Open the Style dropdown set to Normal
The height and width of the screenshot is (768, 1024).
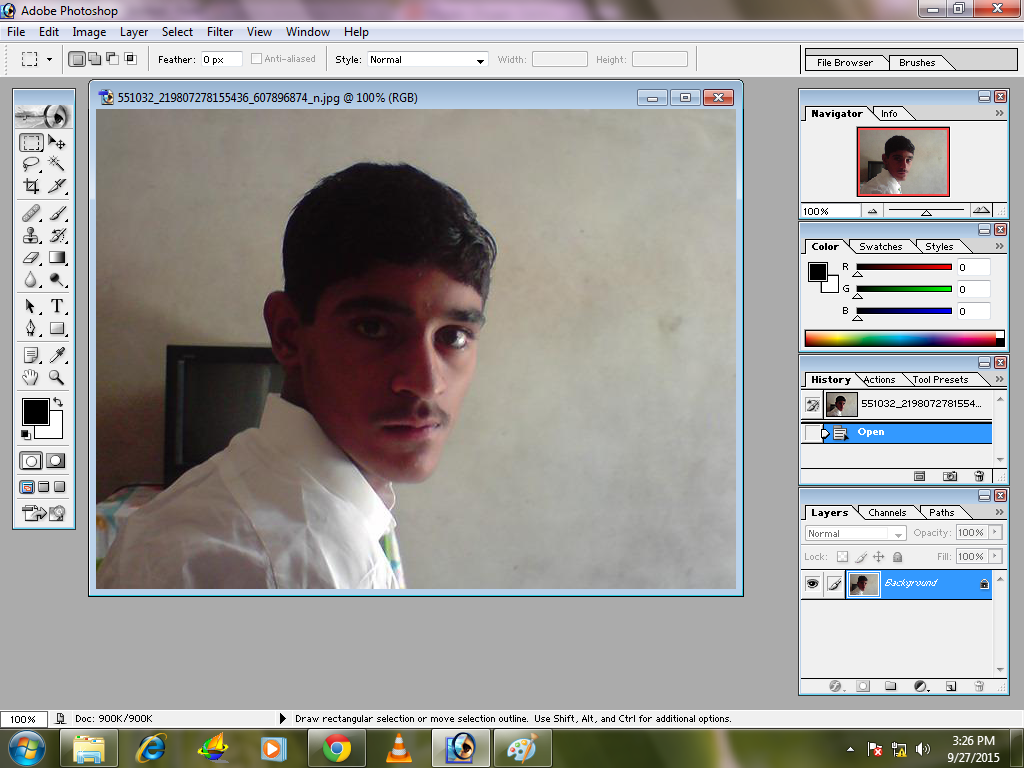point(428,59)
